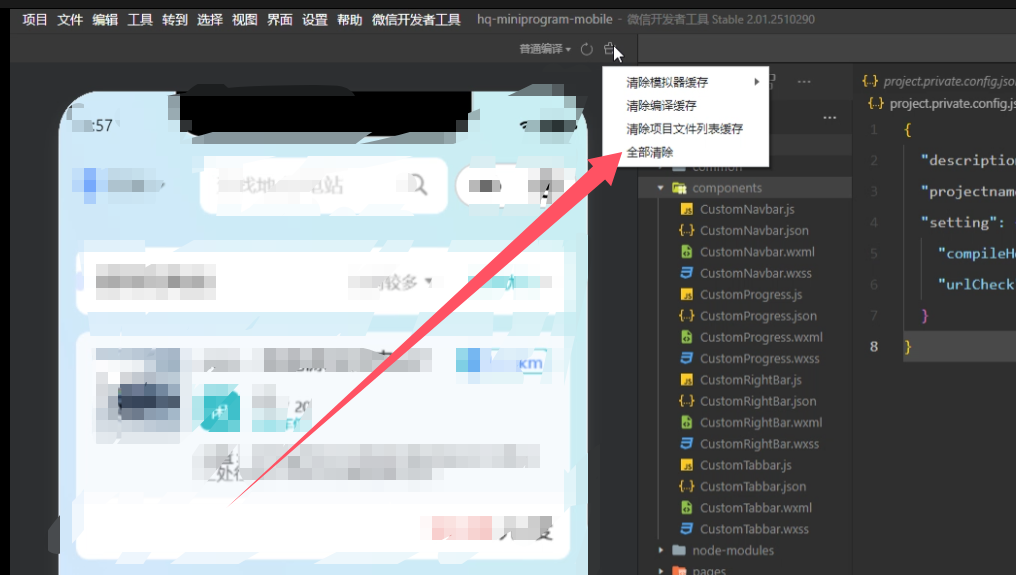Expand the pages folder arrow

pyautogui.click(x=660, y=571)
